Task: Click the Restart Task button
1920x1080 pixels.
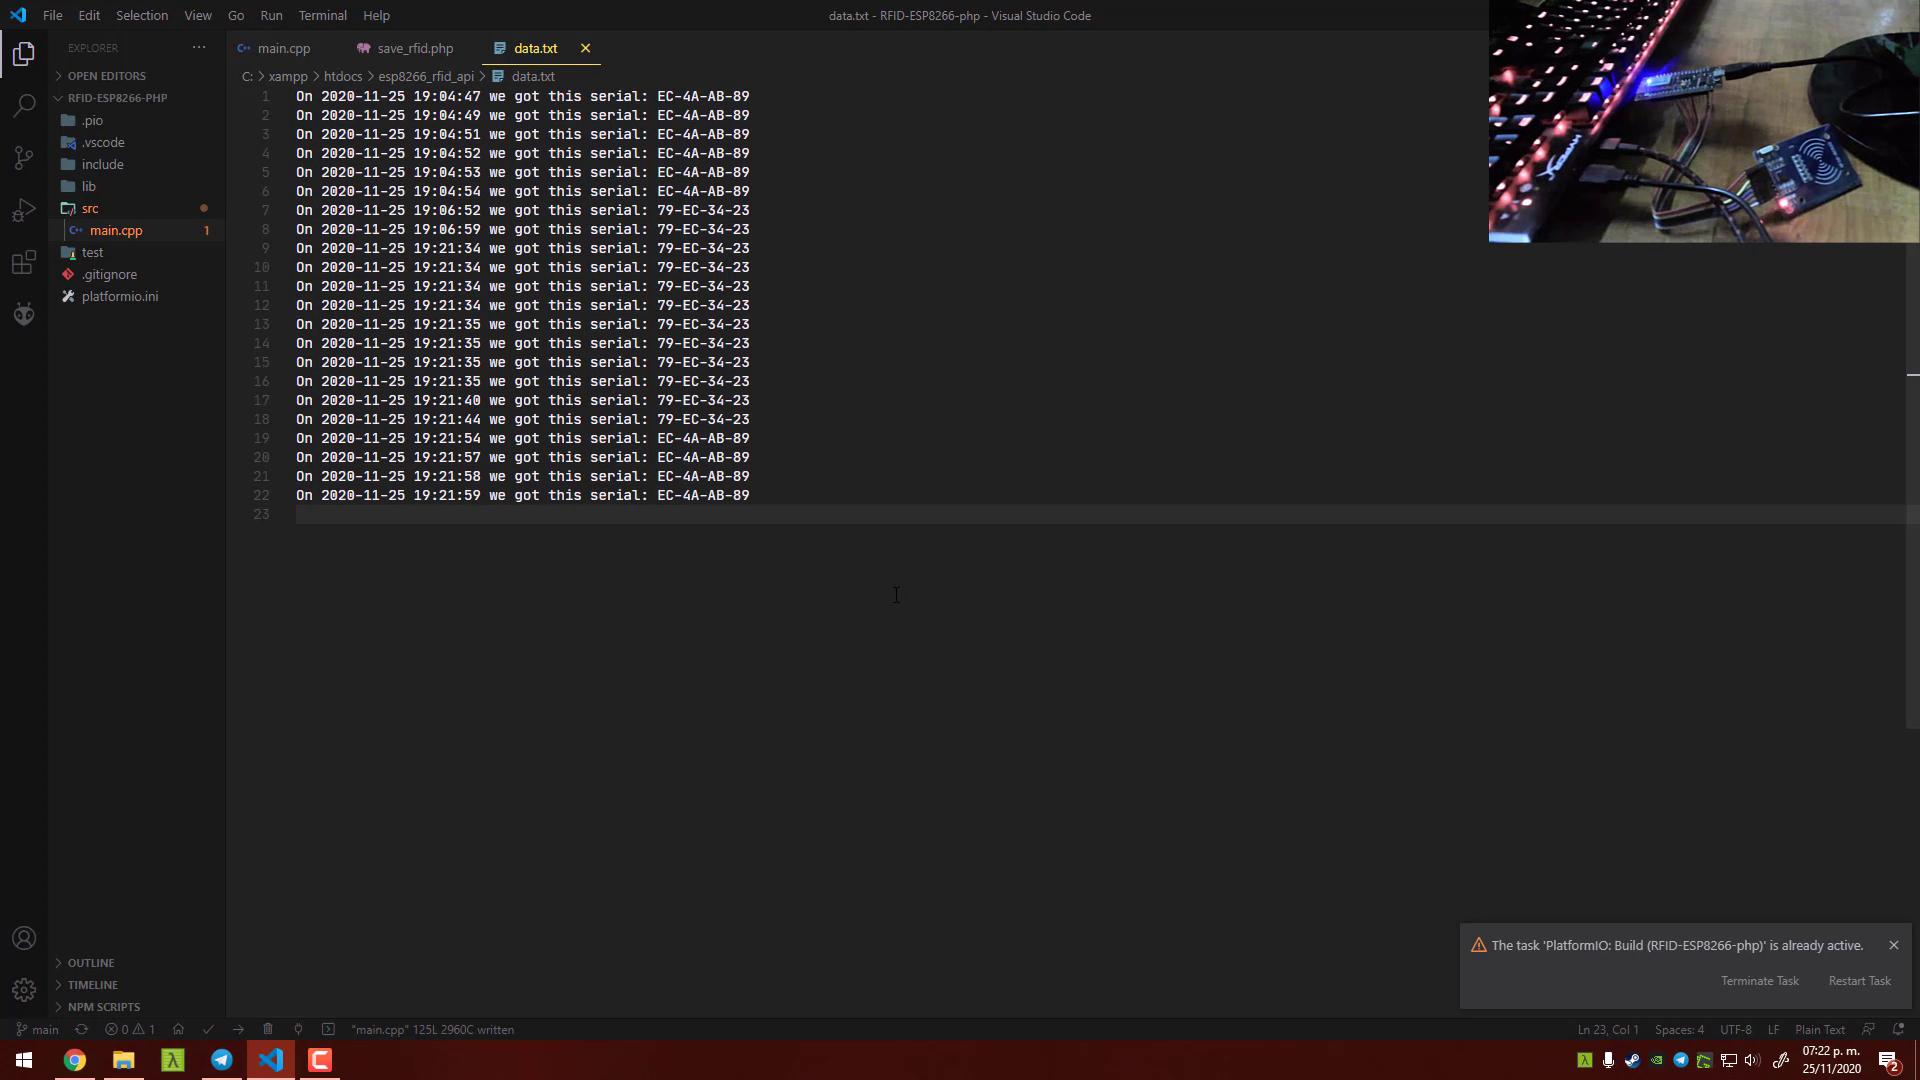Action: click(1859, 981)
